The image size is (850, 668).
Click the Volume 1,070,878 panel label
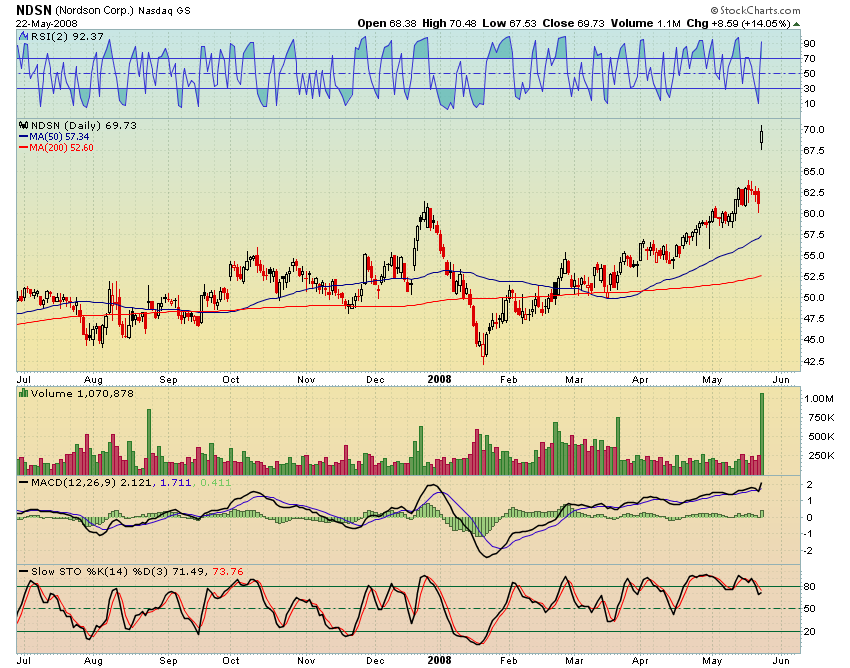[82, 393]
